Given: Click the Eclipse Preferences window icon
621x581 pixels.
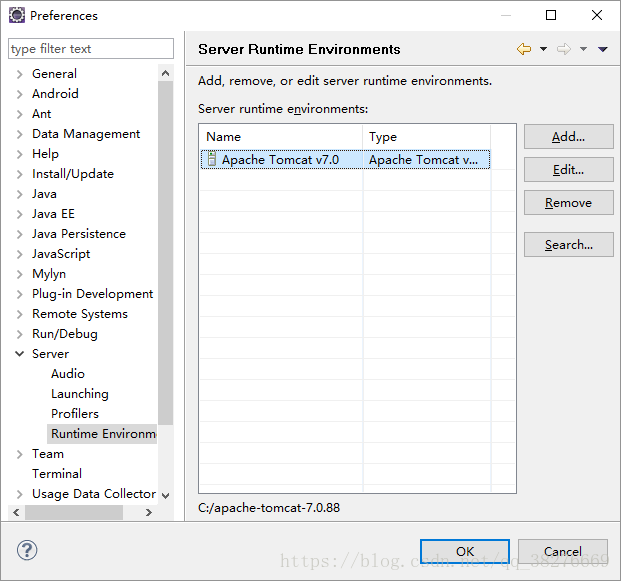Looking at the screenshot, I should click(17, 15).
